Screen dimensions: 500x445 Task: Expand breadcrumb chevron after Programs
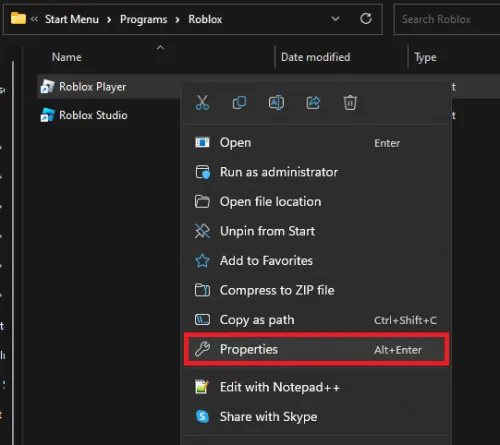pos(178,20)
